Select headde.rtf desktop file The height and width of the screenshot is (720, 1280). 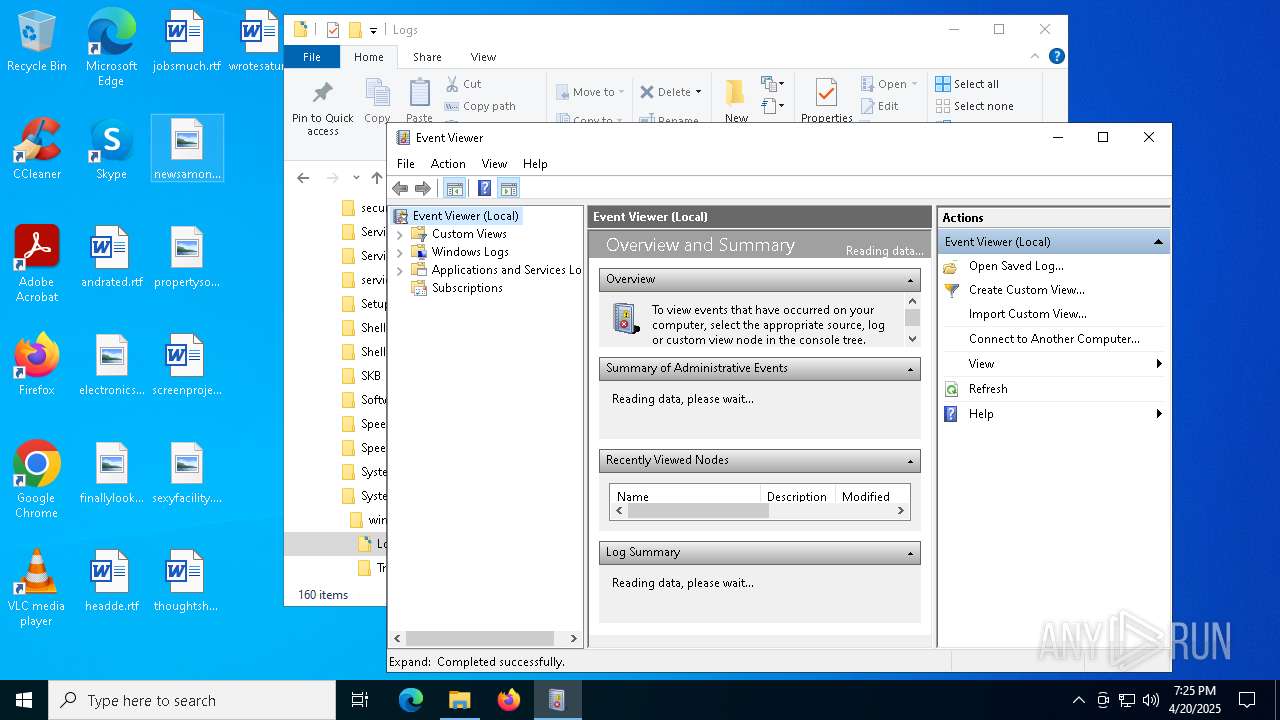[111, 581]
